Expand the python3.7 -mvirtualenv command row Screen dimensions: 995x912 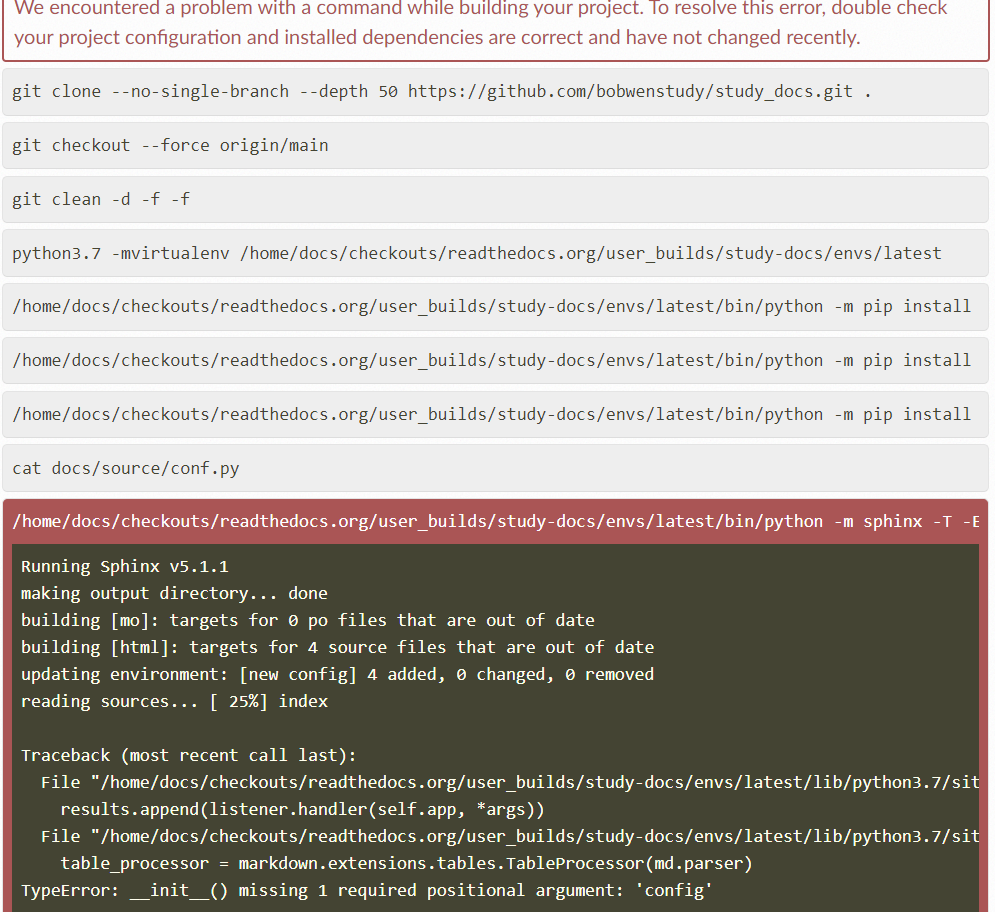tap(496, 254)
